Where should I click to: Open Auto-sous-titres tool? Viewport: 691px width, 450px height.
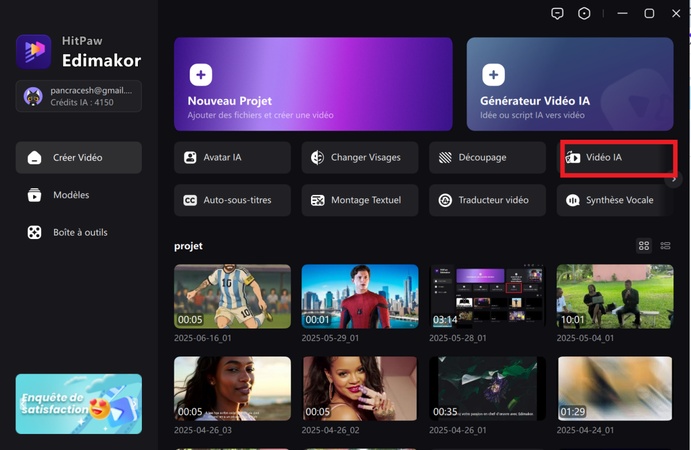(232, 200)
